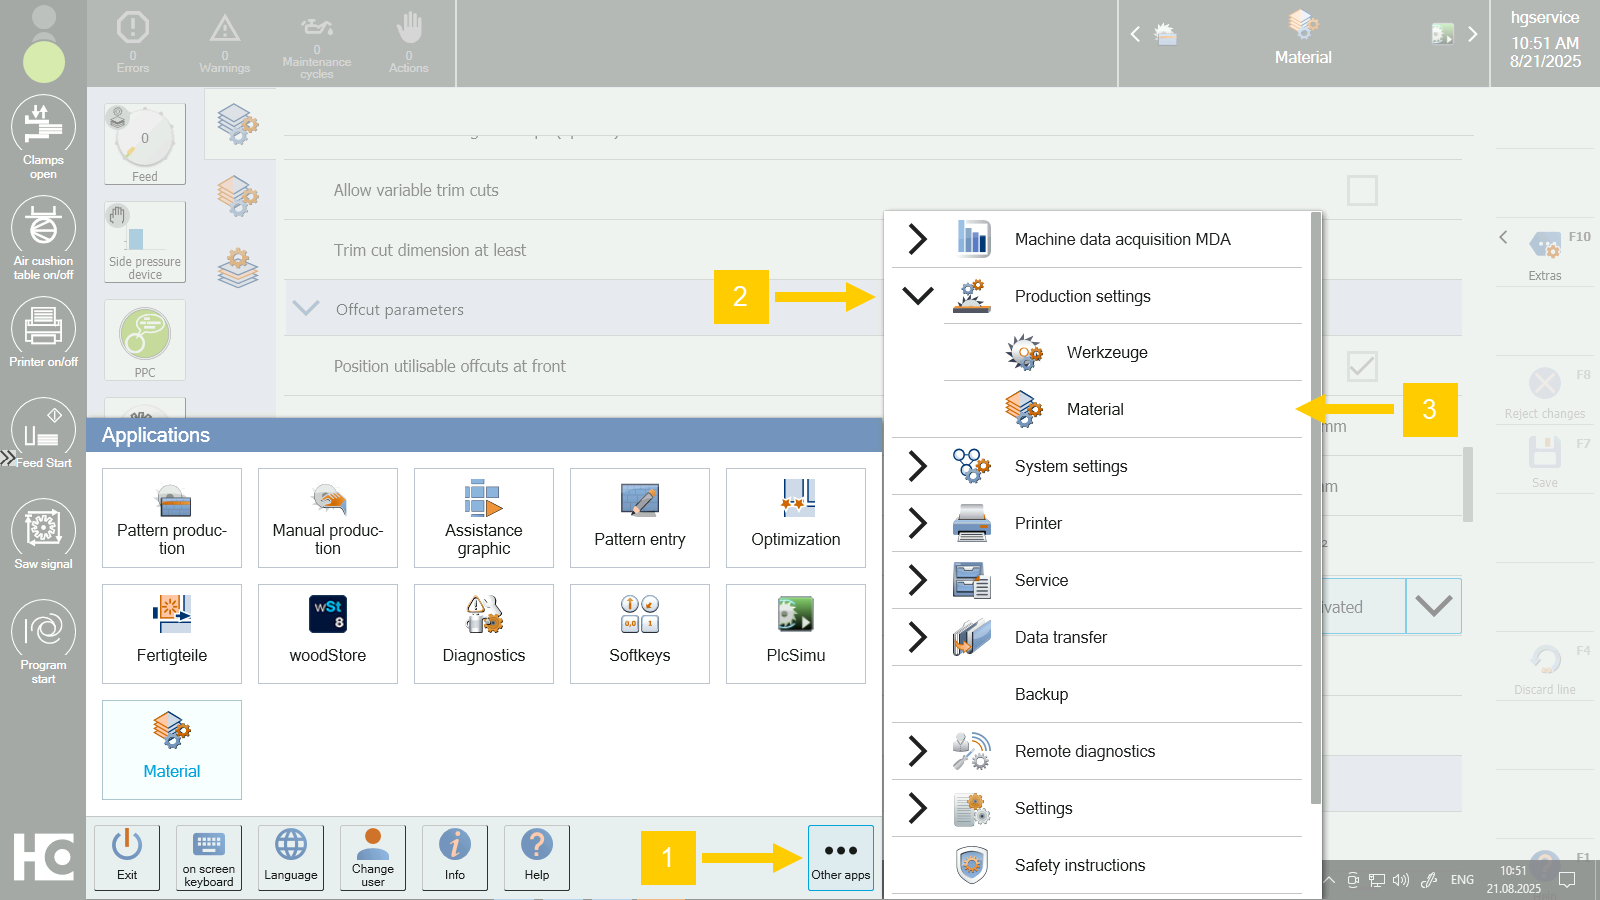Click ENG language in system tray
This screenshot has height=900, width=1600.
(x=1462, y=880)
